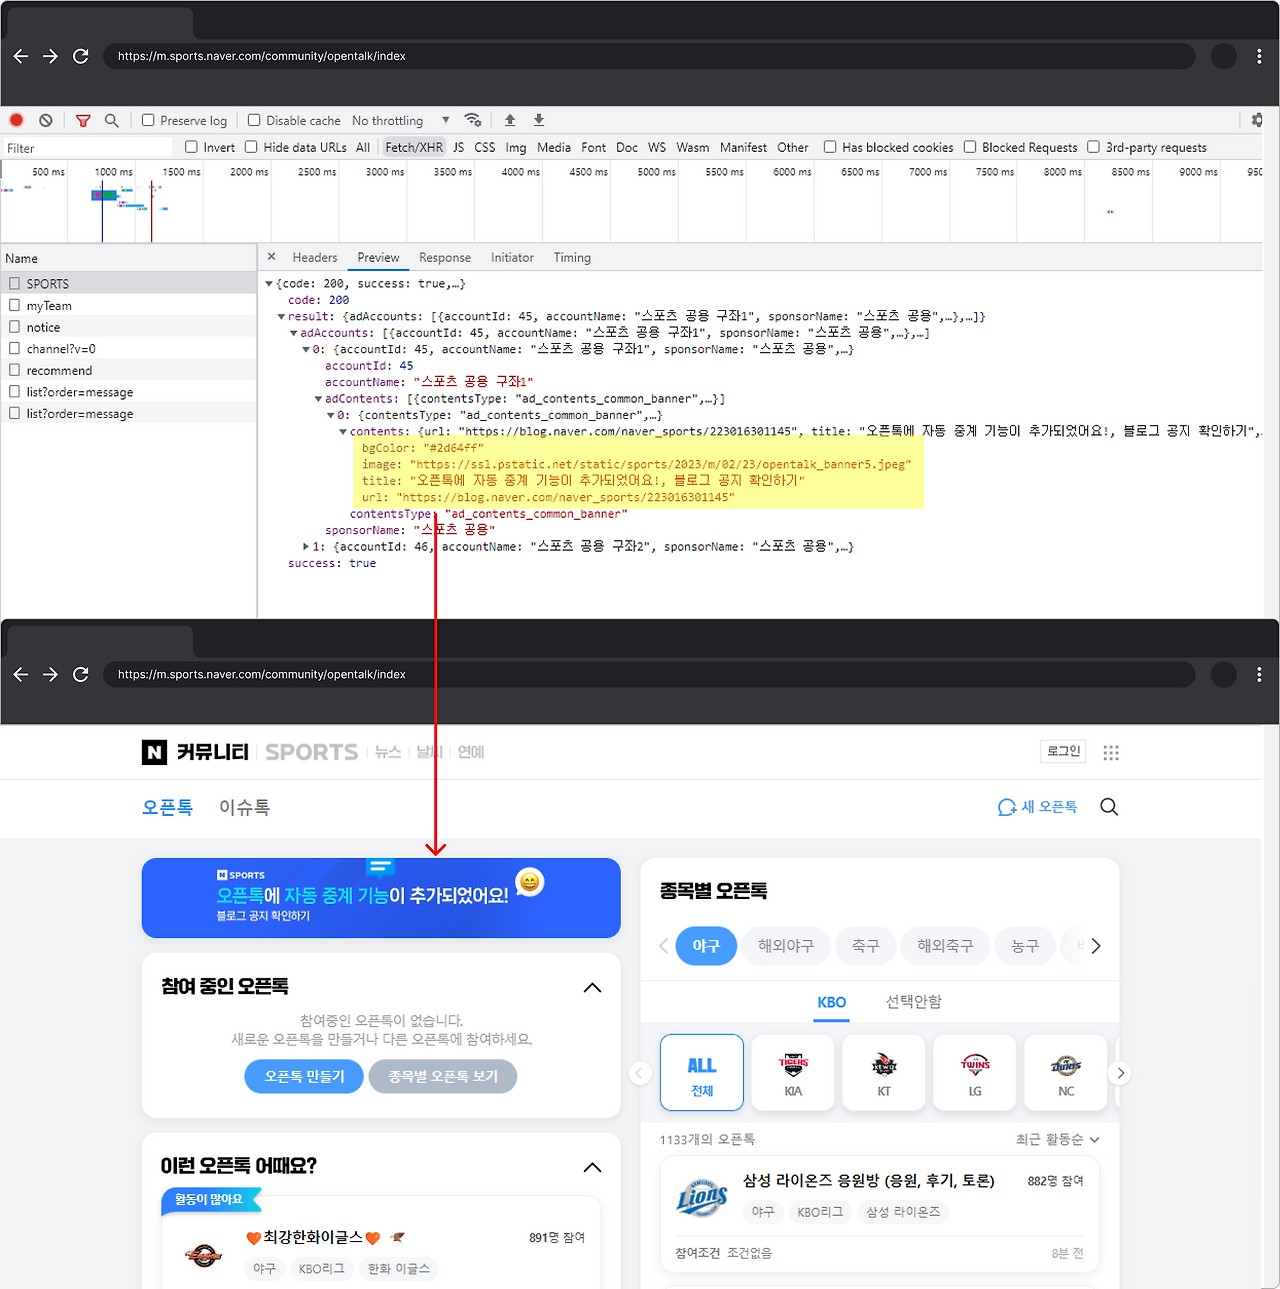The image size is (1280, 1289).
Task: Open the No throttling dropdown
Action: click(401, 121)
